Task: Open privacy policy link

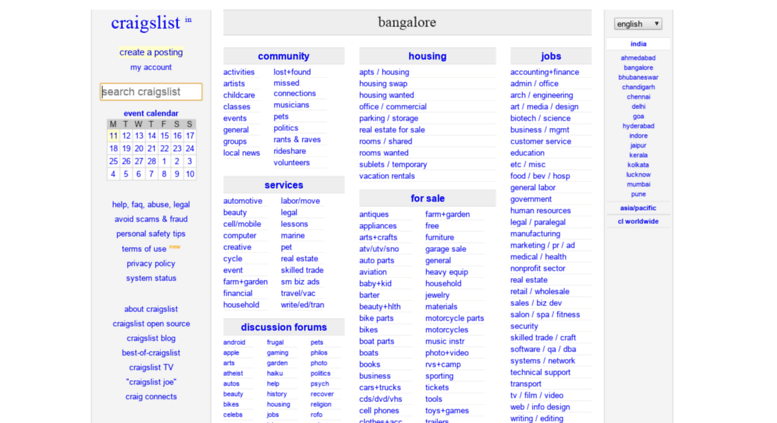Action: (x=151, y=264)
